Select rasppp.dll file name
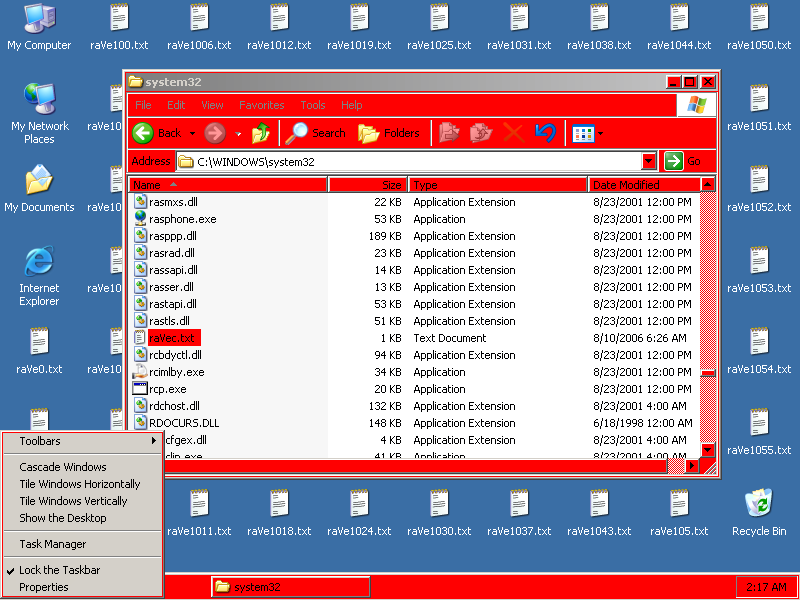Screen dimensions: 800x600 [172, 236]
